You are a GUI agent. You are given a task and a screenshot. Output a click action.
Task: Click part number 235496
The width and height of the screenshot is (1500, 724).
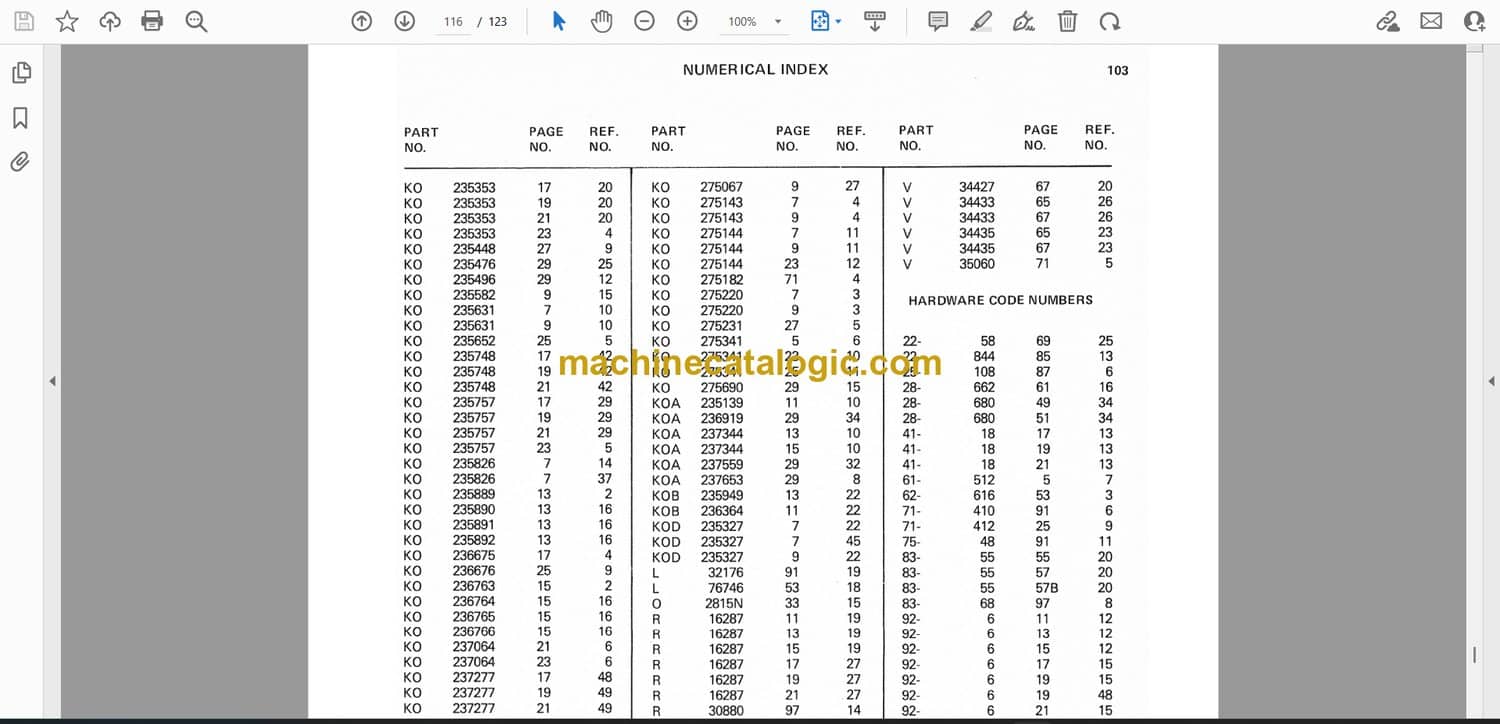click(x=474, y=280)
